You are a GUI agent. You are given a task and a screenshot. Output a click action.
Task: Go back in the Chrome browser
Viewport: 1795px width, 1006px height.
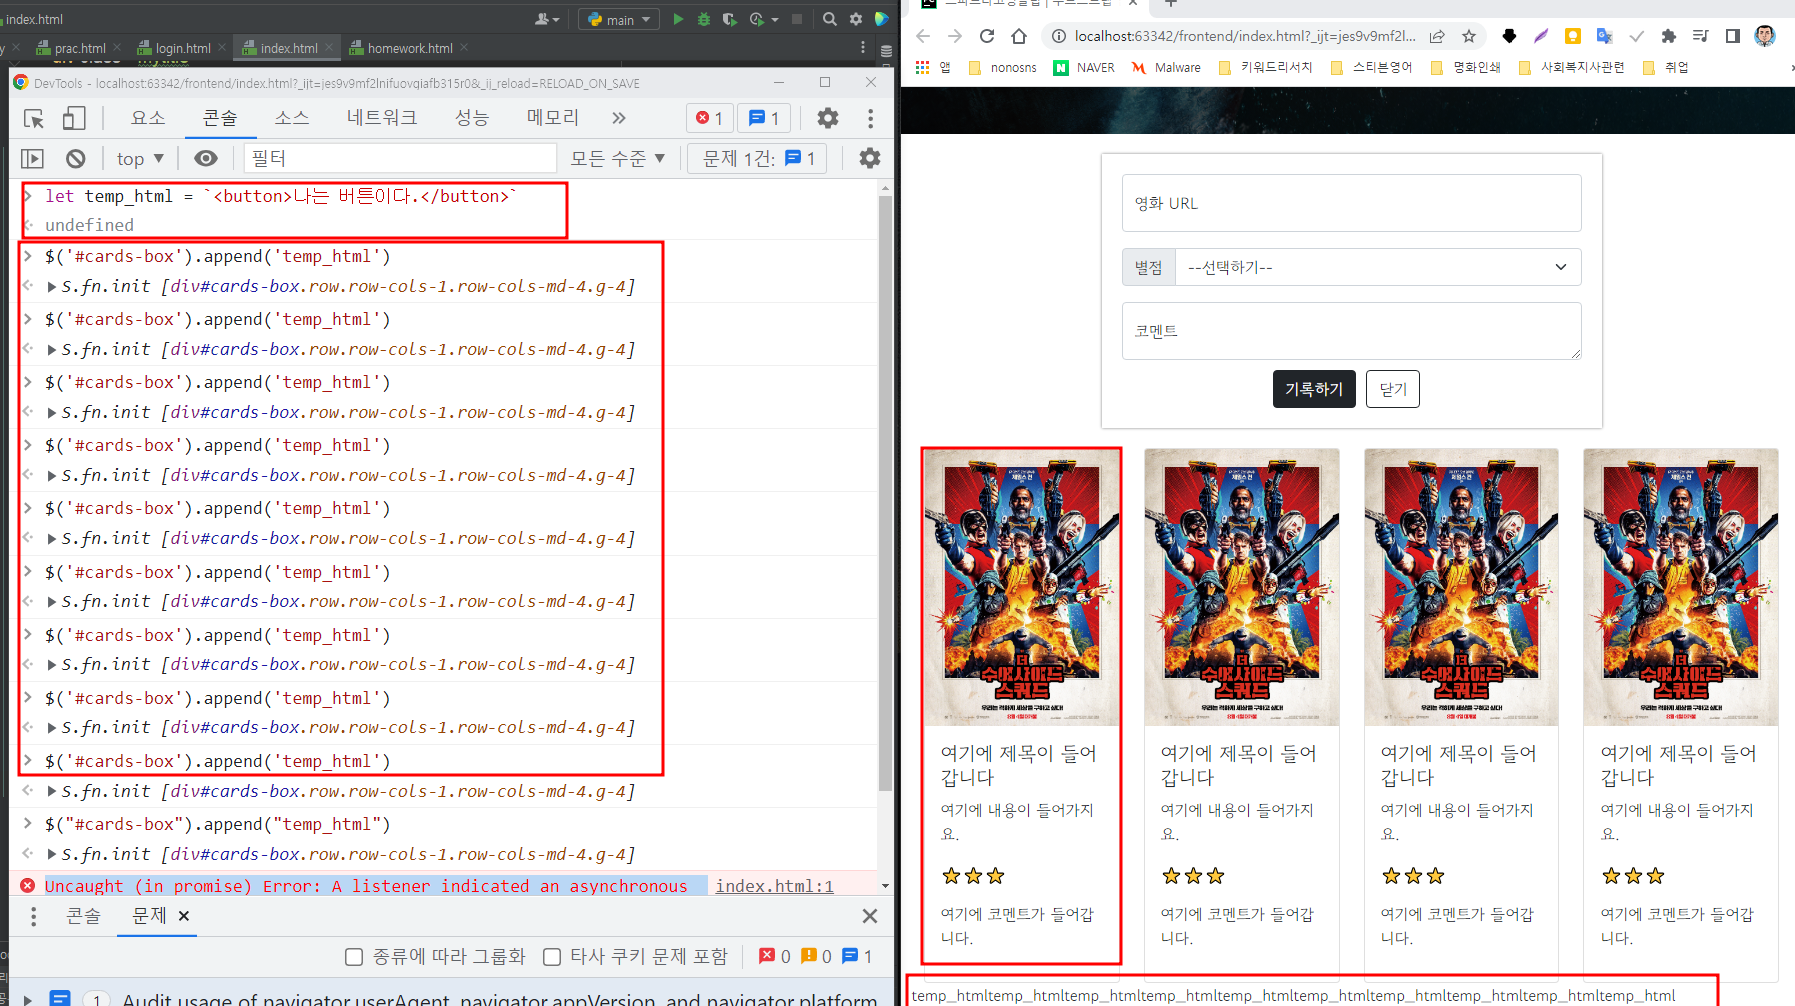923,36
